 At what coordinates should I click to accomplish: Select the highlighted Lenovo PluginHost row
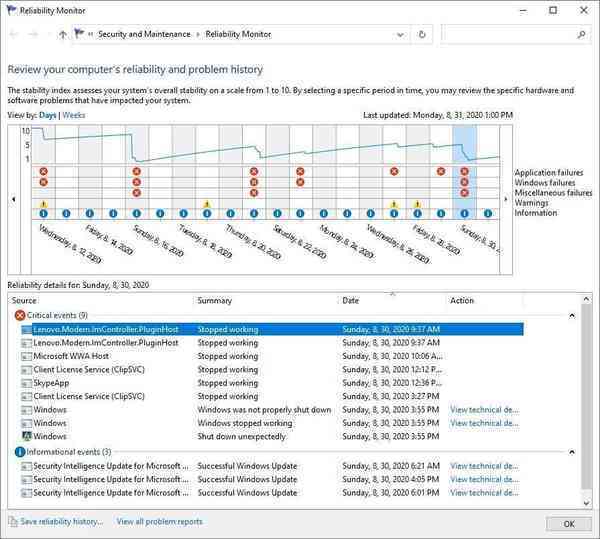pos(272,329)
